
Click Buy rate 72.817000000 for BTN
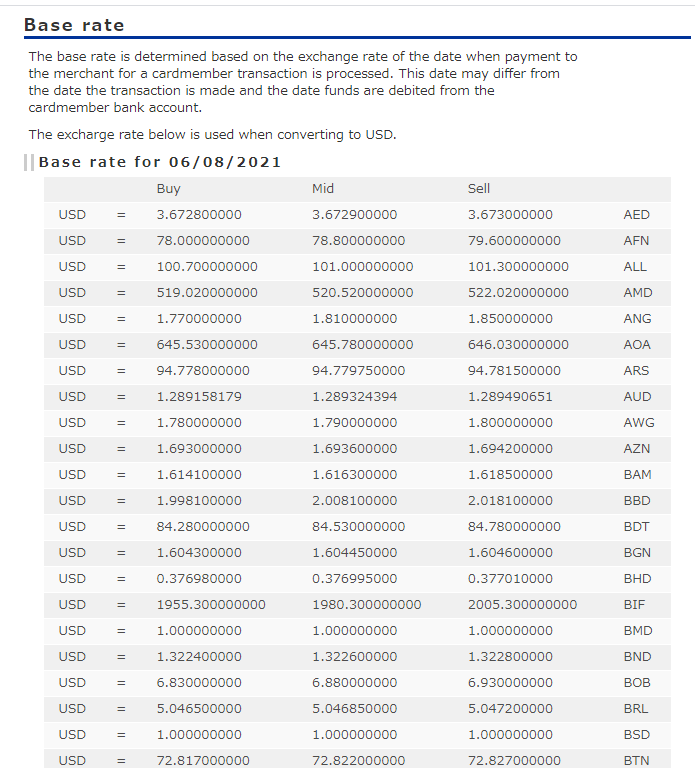click(203, 760)
